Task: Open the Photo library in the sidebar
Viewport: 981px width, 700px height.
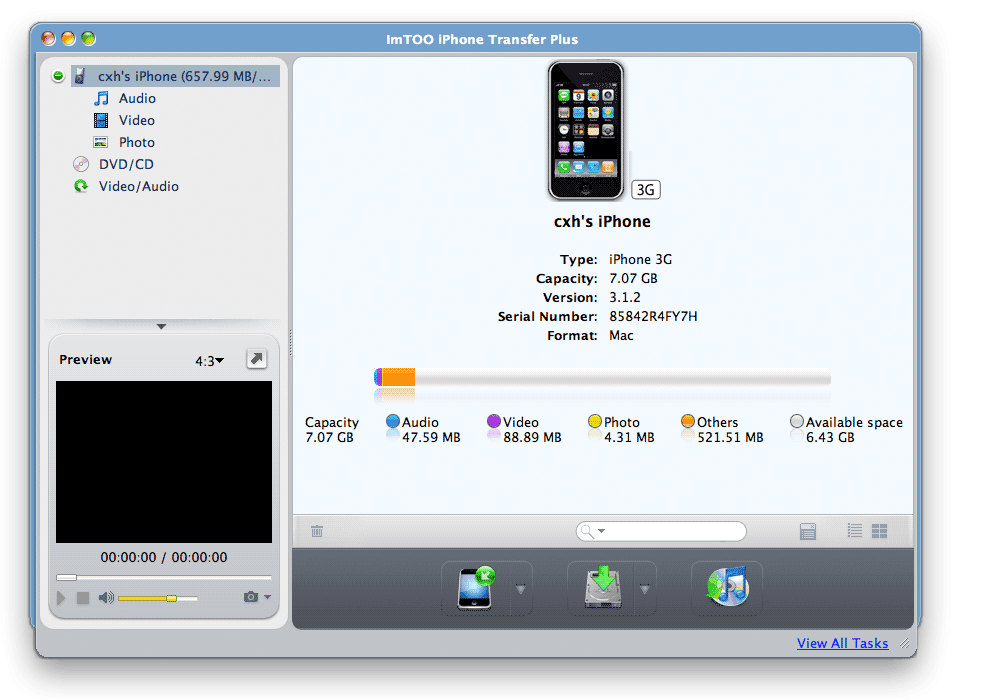Action: click(136, 142)
